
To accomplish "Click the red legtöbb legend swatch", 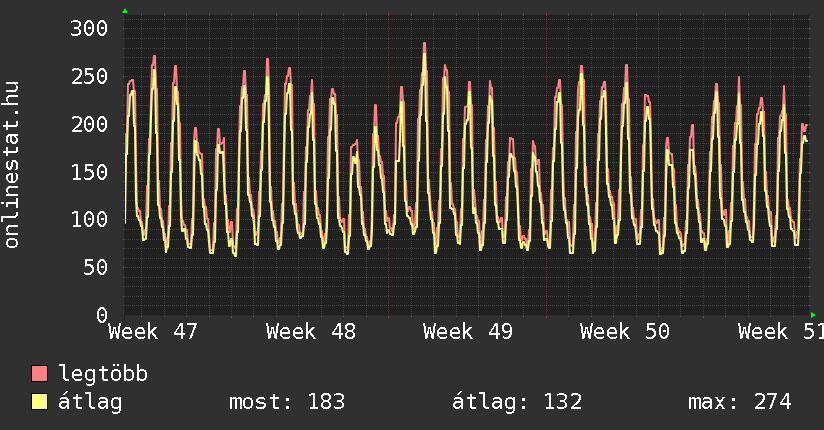I will tap(40, 374).
